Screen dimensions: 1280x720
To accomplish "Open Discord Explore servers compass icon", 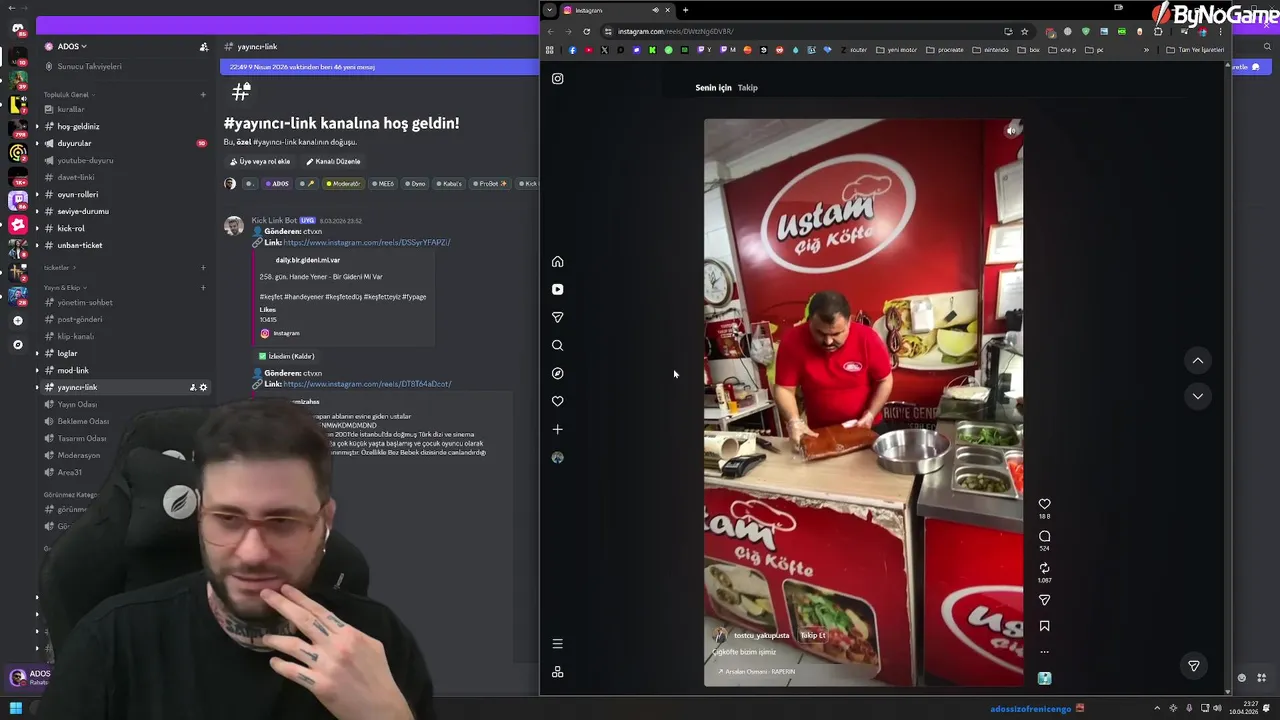I will (17, 345).
